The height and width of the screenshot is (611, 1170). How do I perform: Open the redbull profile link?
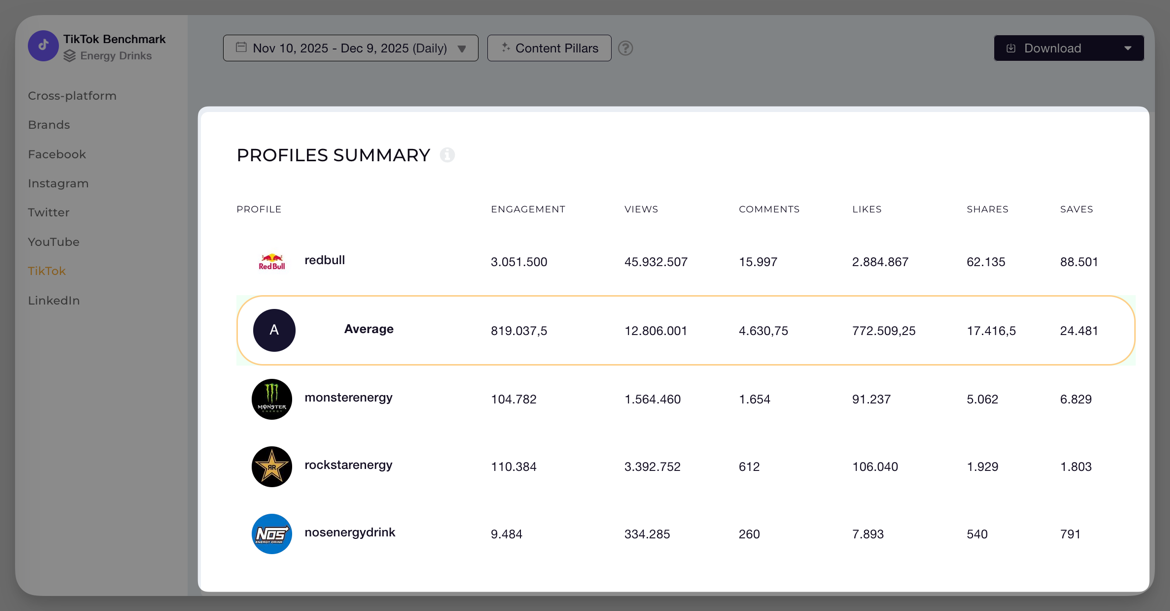324,260
